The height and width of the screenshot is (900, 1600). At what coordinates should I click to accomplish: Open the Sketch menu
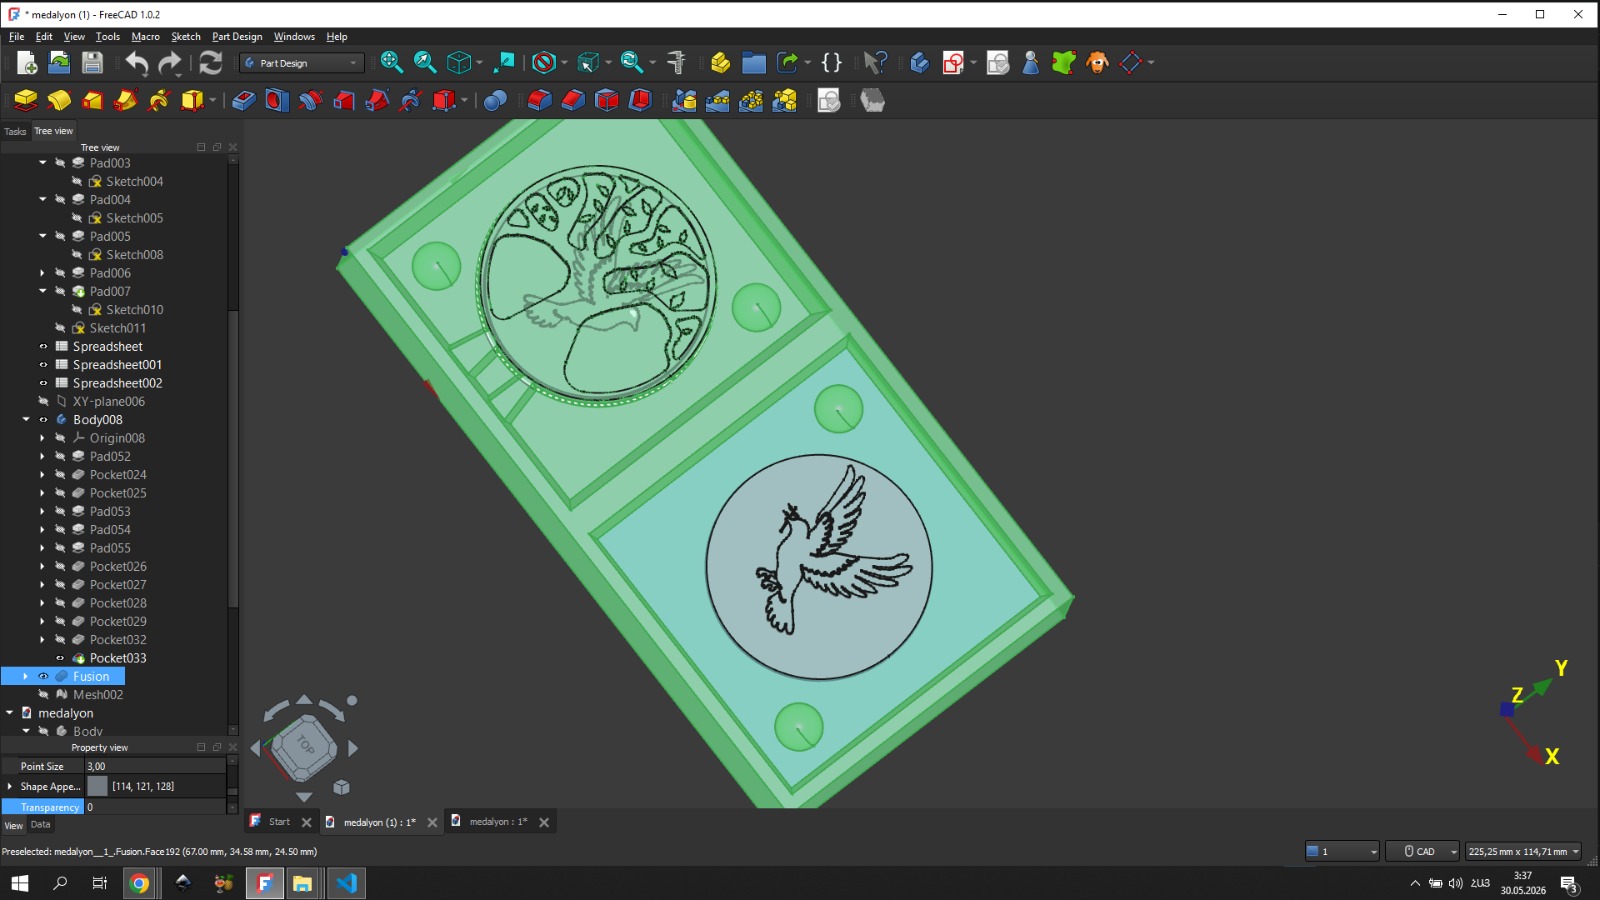click(186, 37)
